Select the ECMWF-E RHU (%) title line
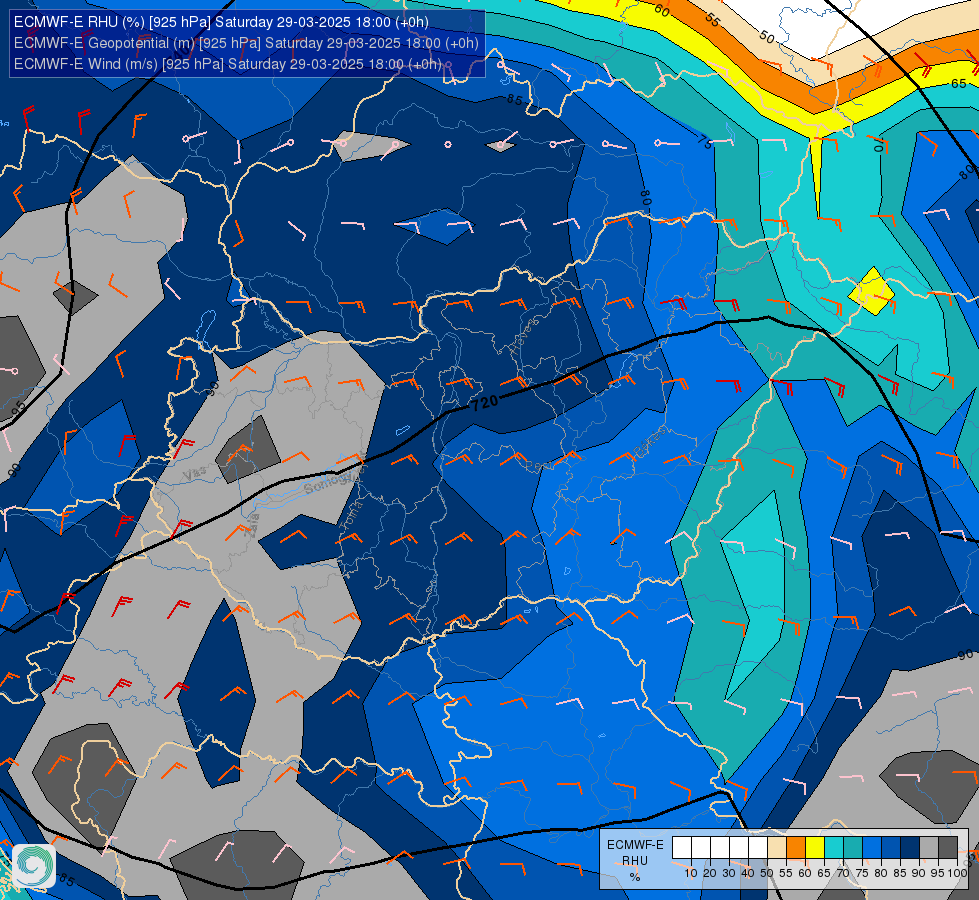 tap(221, 22)
